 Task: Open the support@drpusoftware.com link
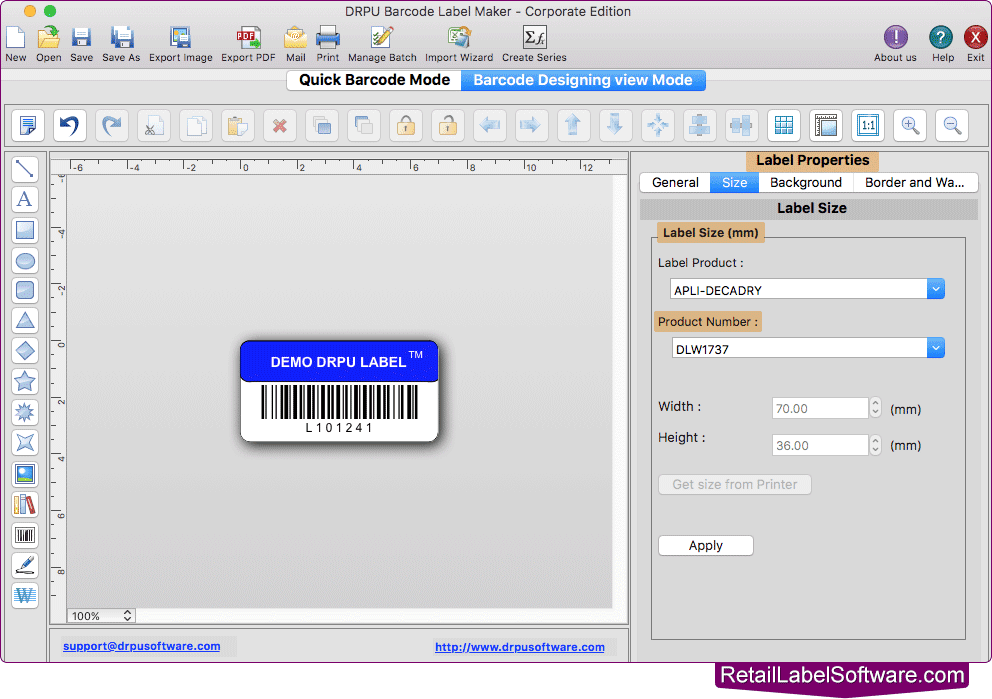click(142, 646)
